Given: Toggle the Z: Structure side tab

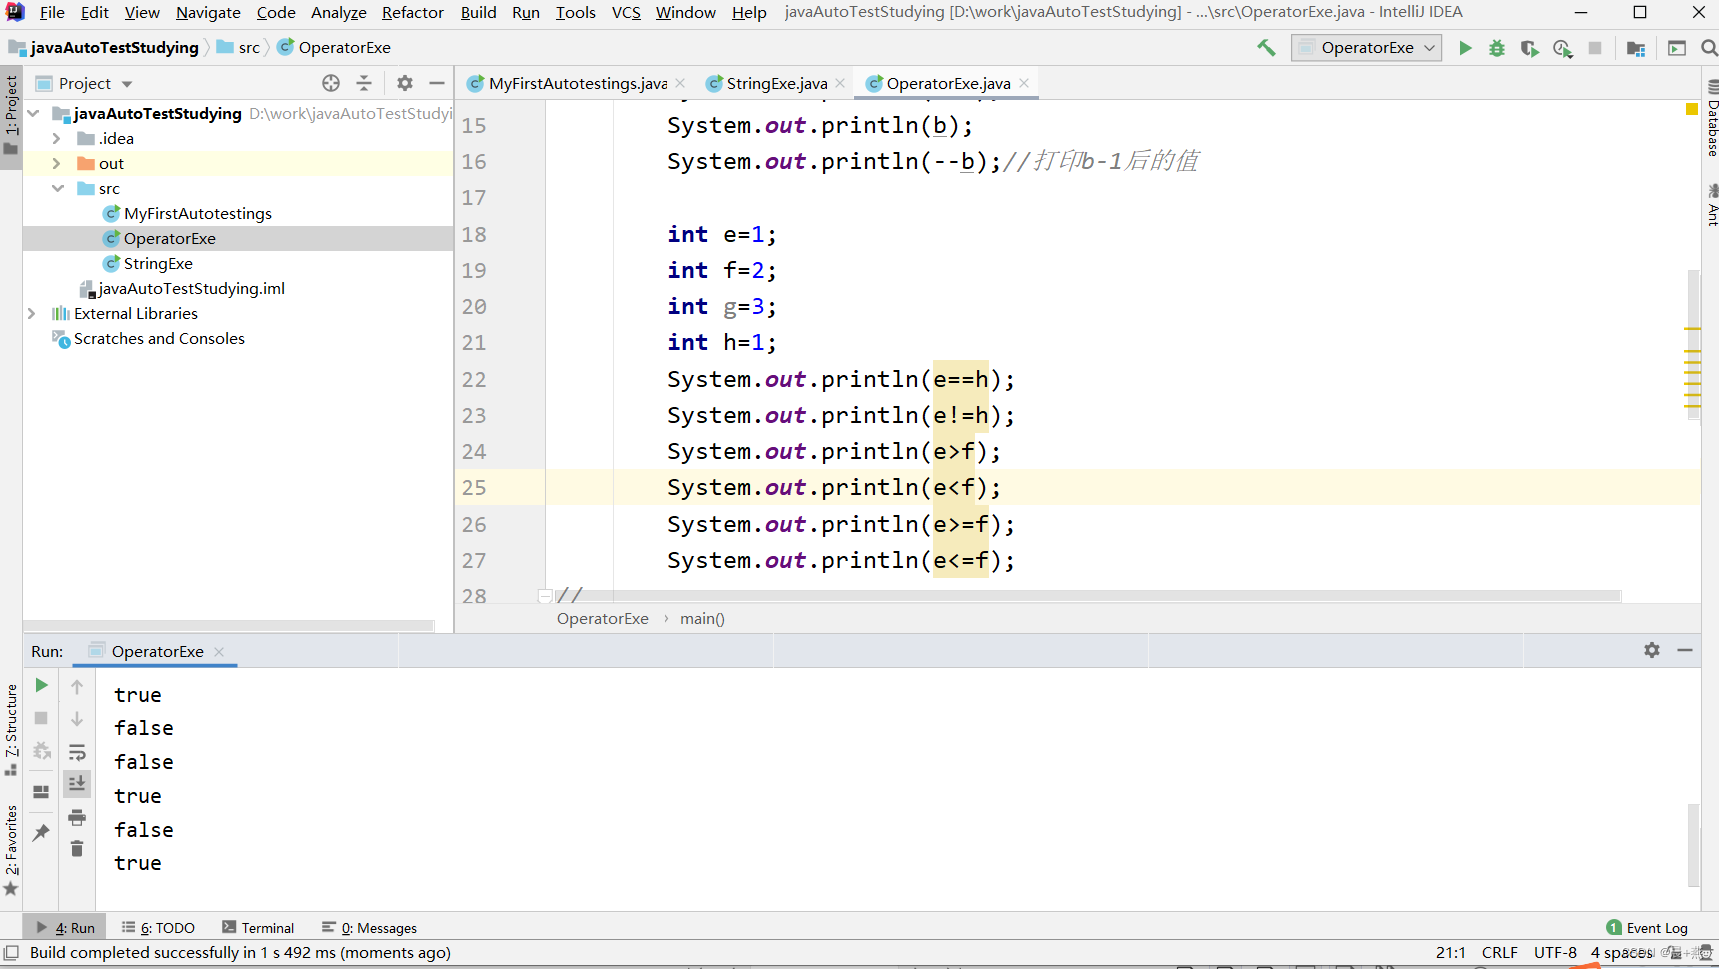Looking at the screenshot, I should 11,730.
